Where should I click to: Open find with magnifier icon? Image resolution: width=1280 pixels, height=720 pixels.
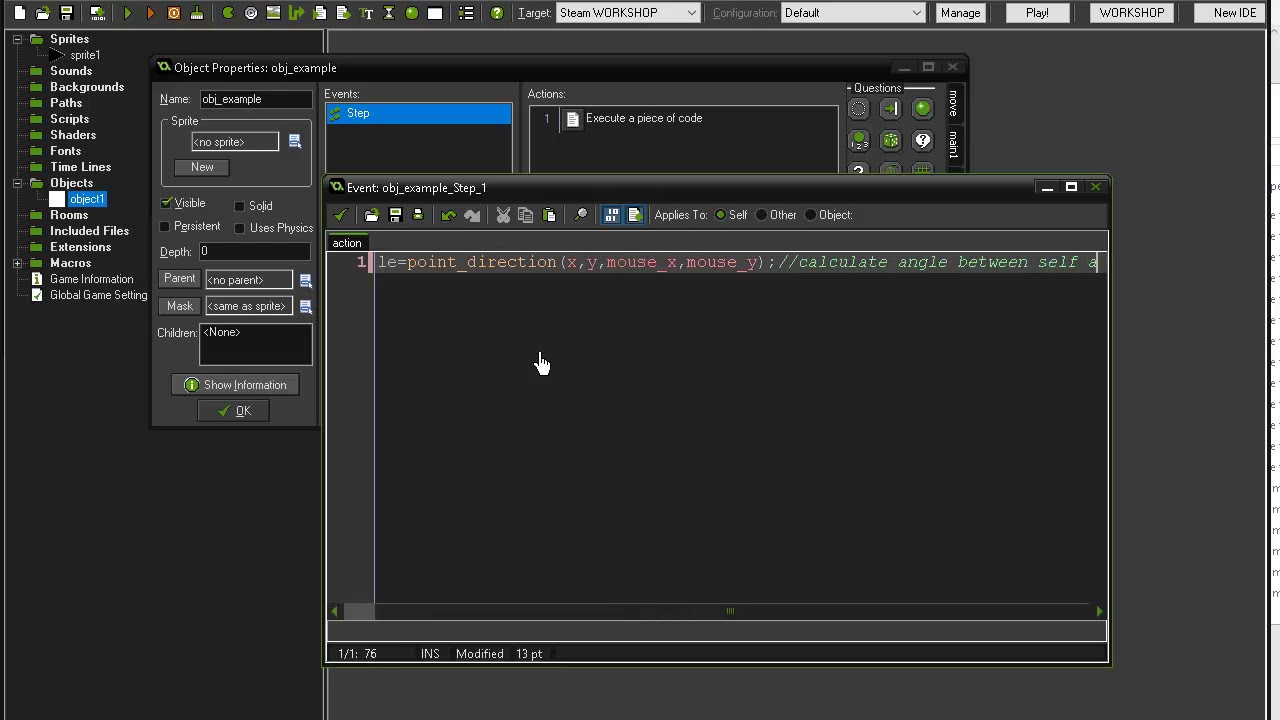click(580, 215)
